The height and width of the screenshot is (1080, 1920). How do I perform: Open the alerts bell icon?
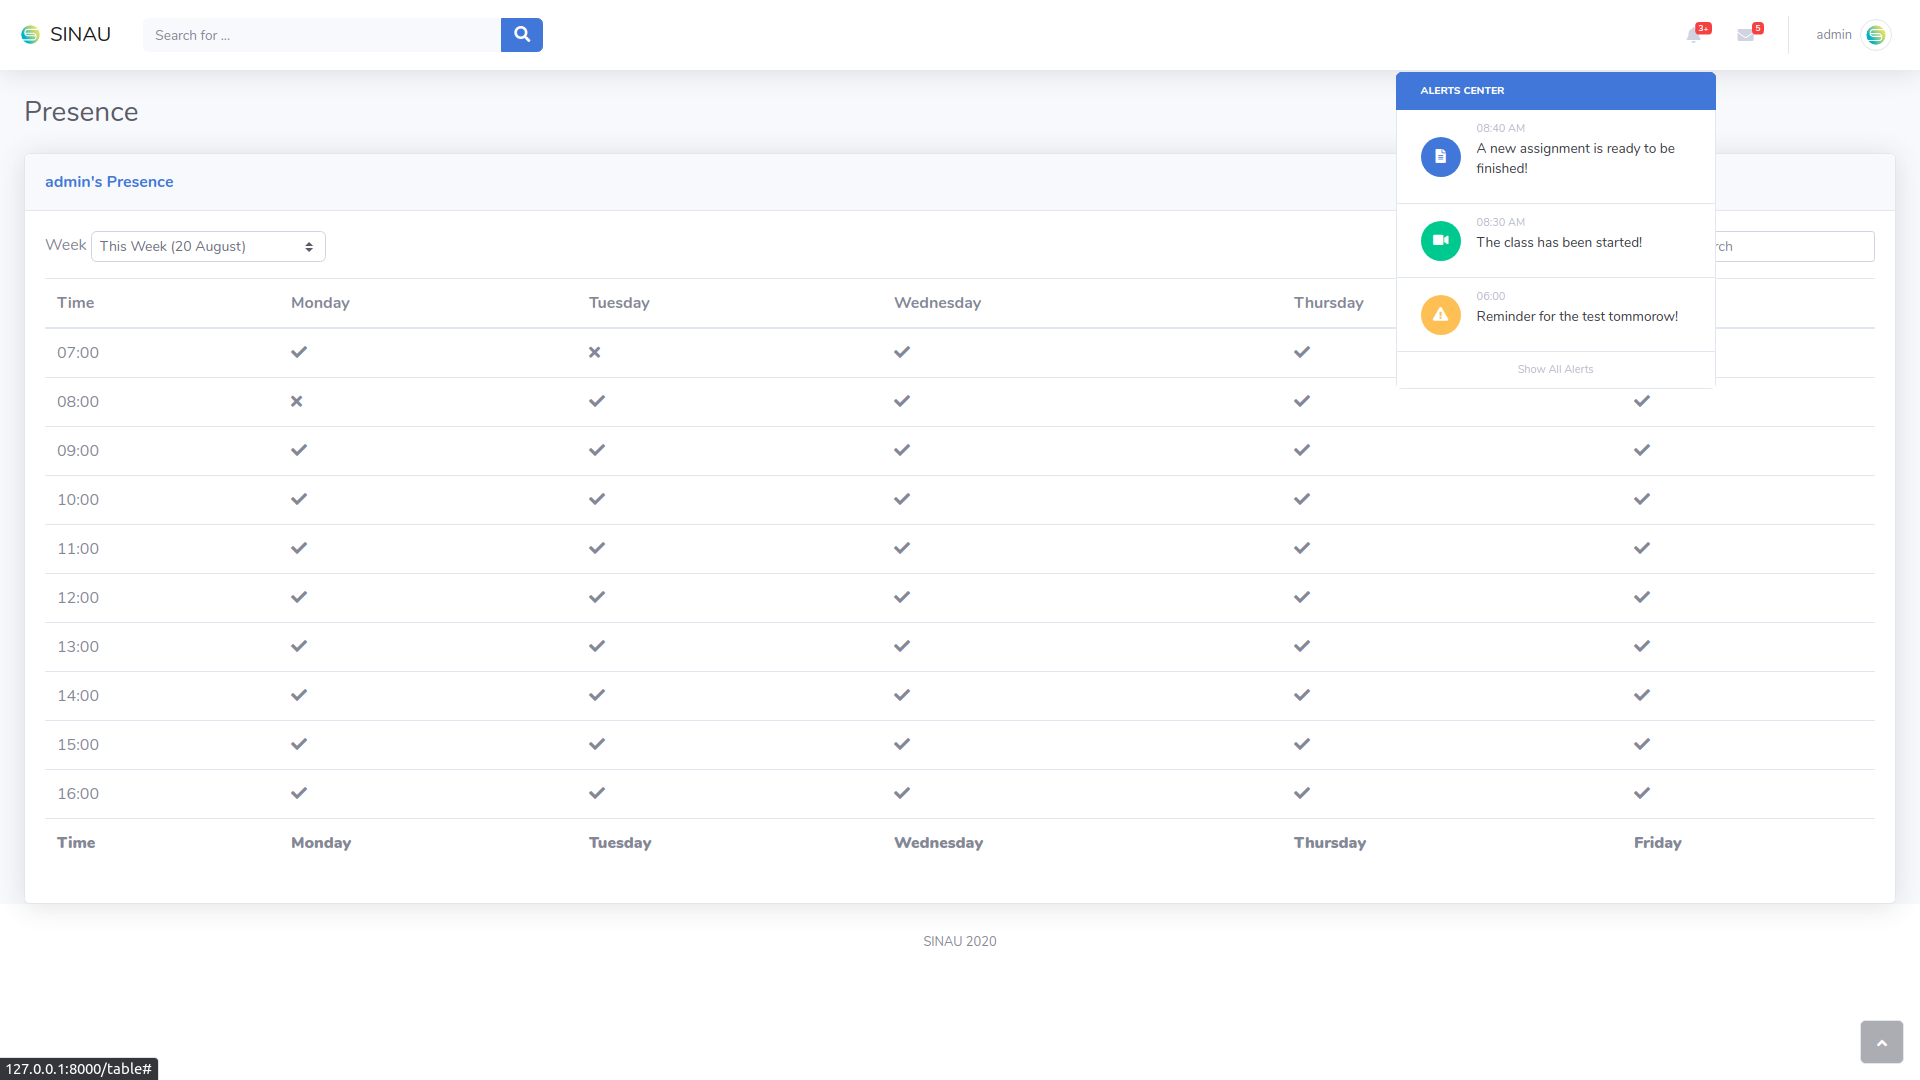1694,35
